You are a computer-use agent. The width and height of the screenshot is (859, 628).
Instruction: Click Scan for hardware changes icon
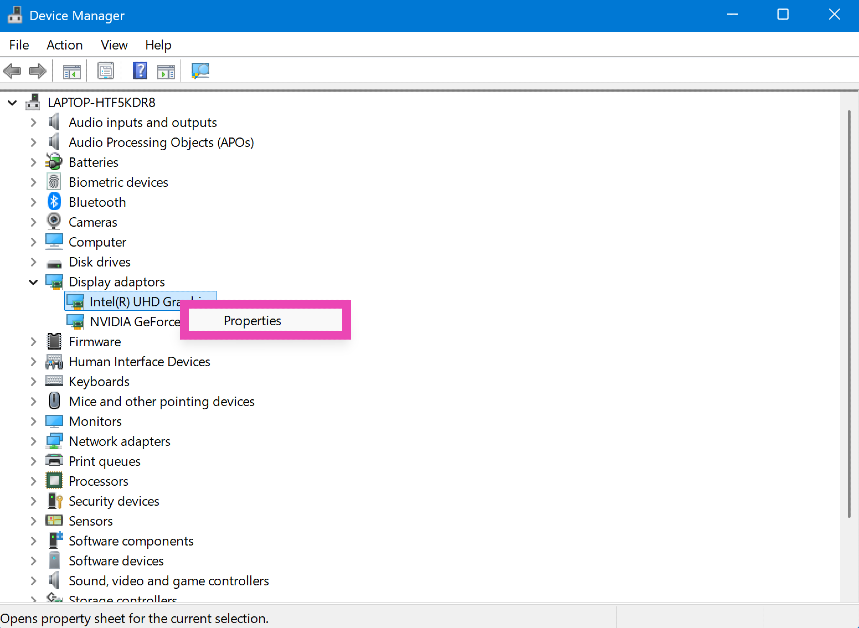click(x=200, y=71)
